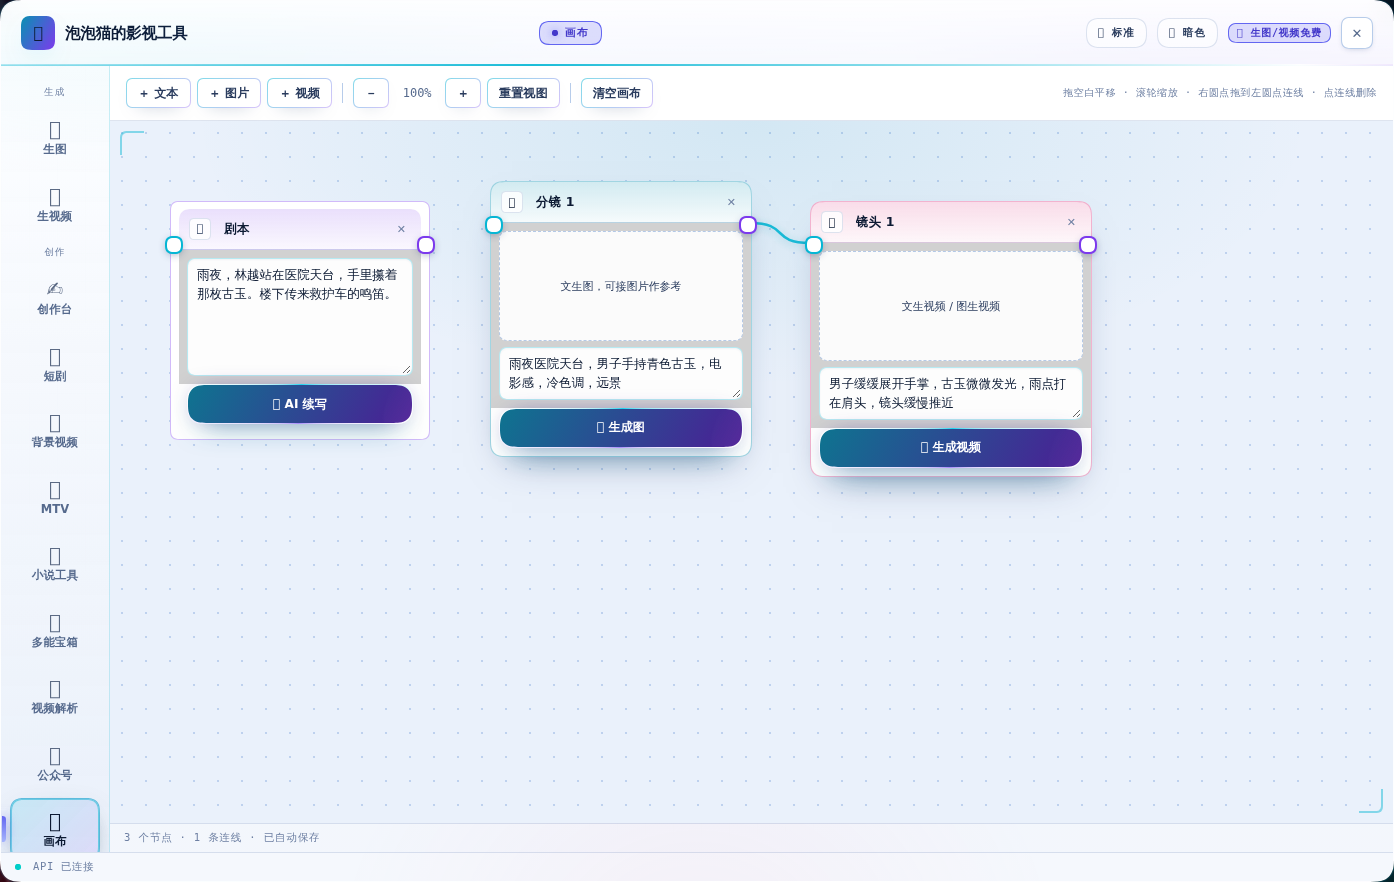This screenshot has width=1394, height=882.
Task: Open 多能宝箱 in the sidebar
Action: point(55,631)
